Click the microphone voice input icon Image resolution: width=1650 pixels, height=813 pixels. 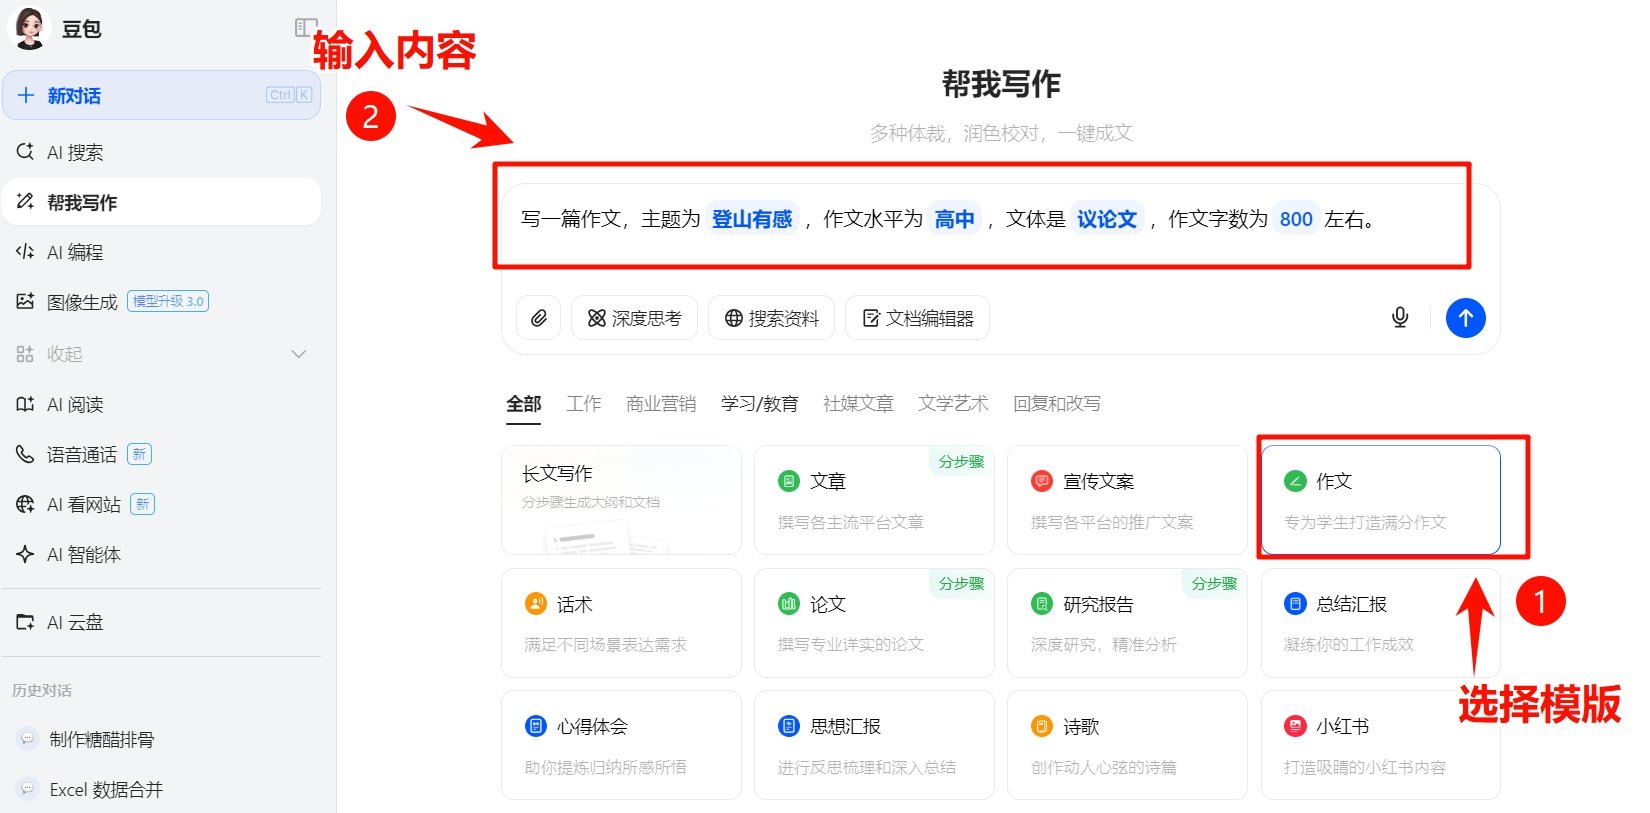point(1400,318)
